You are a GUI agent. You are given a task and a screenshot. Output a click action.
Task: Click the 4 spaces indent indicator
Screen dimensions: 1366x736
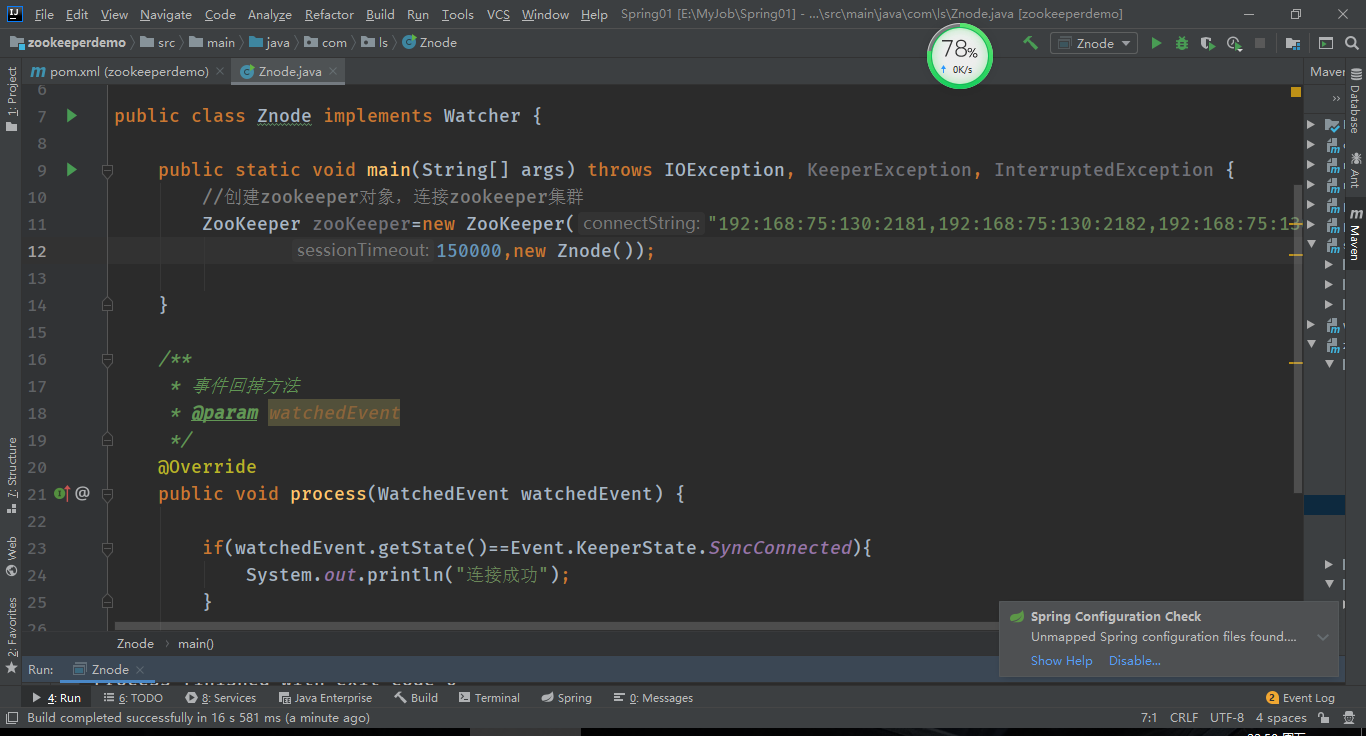coord(1281,718)
